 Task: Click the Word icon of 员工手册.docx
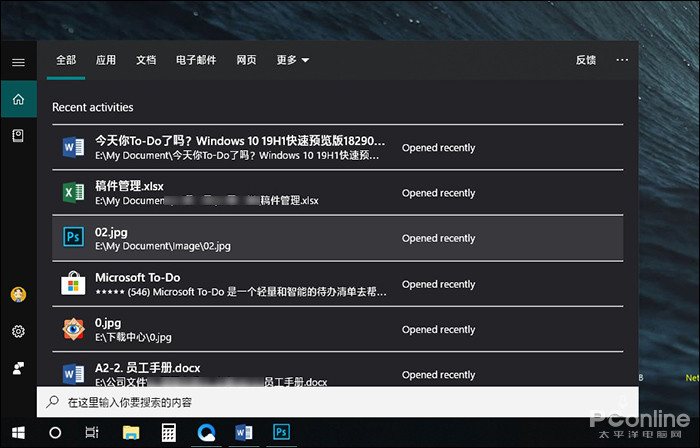pyautogui.click(x=73, y=374)
